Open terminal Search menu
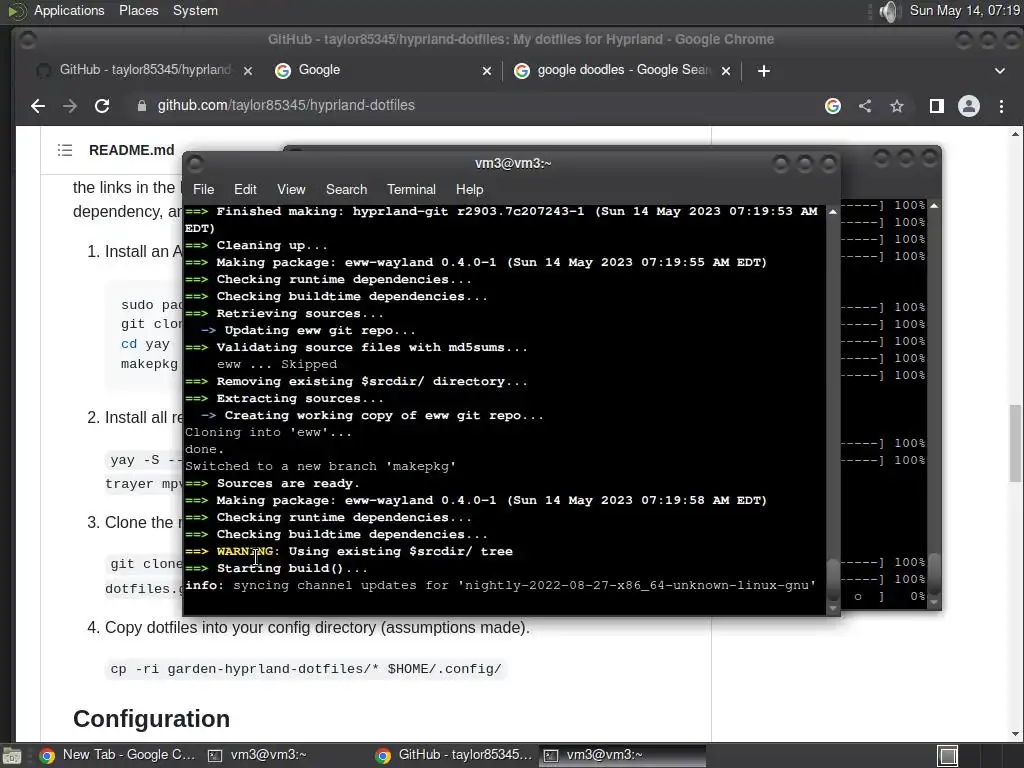The width and height of the screenshot is (1024, 768). click(346, 189)
